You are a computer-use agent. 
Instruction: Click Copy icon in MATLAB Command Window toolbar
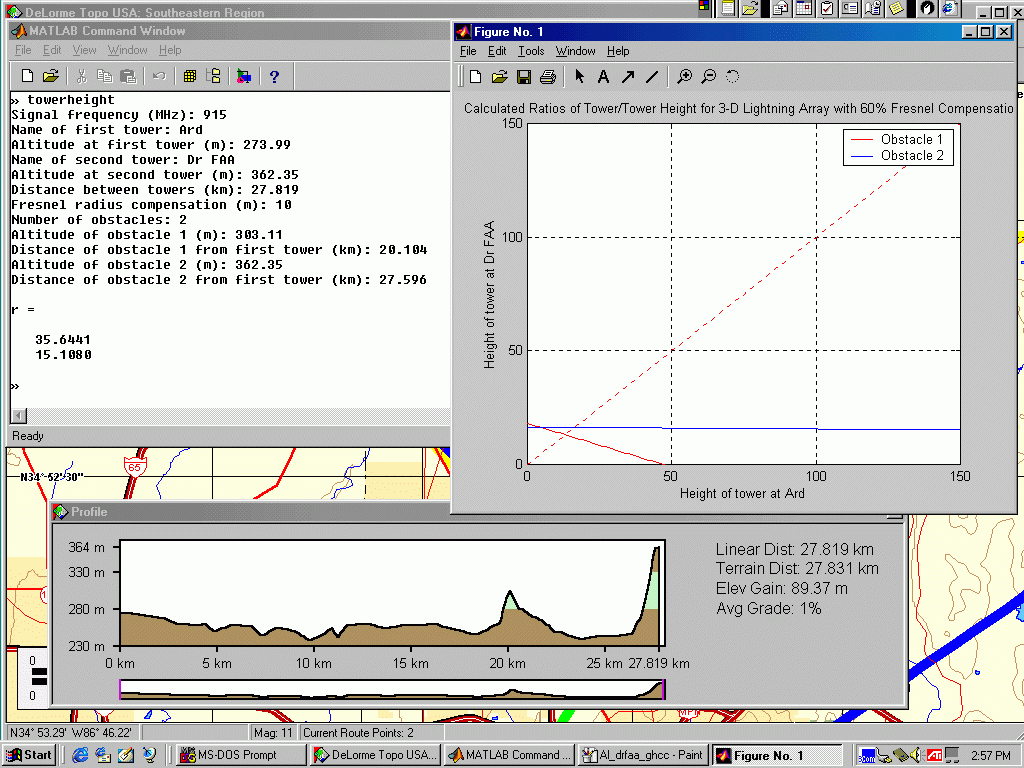[104, 76]
